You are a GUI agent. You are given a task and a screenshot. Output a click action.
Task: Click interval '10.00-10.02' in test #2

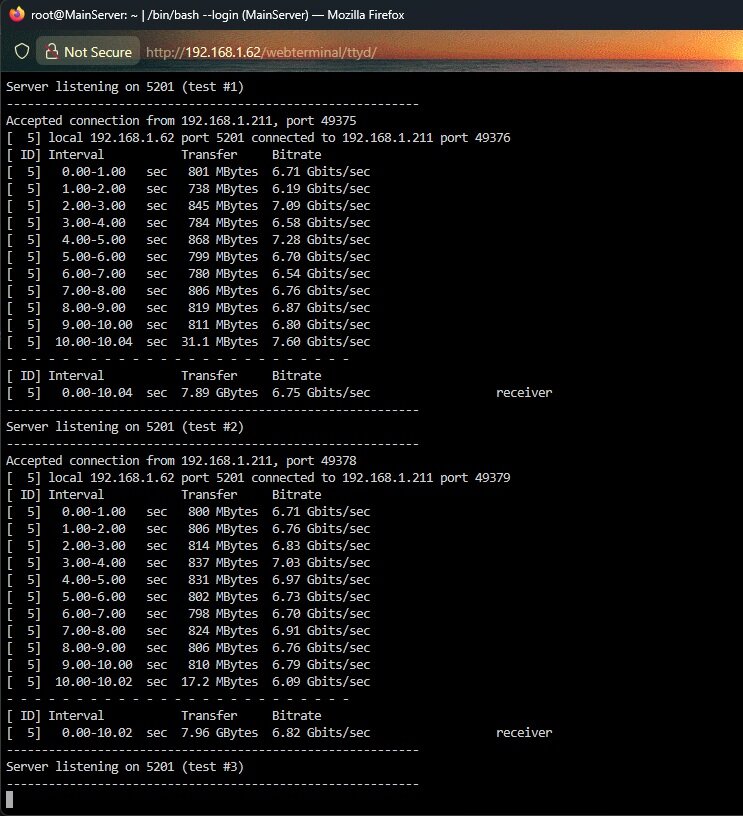coord(94,682)
